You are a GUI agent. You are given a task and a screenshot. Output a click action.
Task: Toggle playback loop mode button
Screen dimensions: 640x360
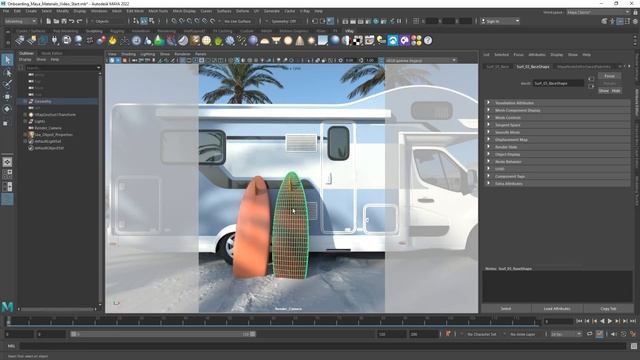tap(590, 334)
